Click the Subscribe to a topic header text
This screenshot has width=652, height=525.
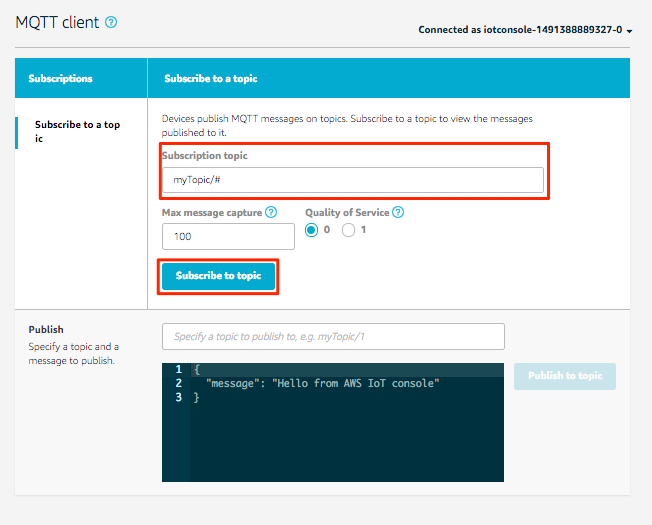tap(211, 79)
